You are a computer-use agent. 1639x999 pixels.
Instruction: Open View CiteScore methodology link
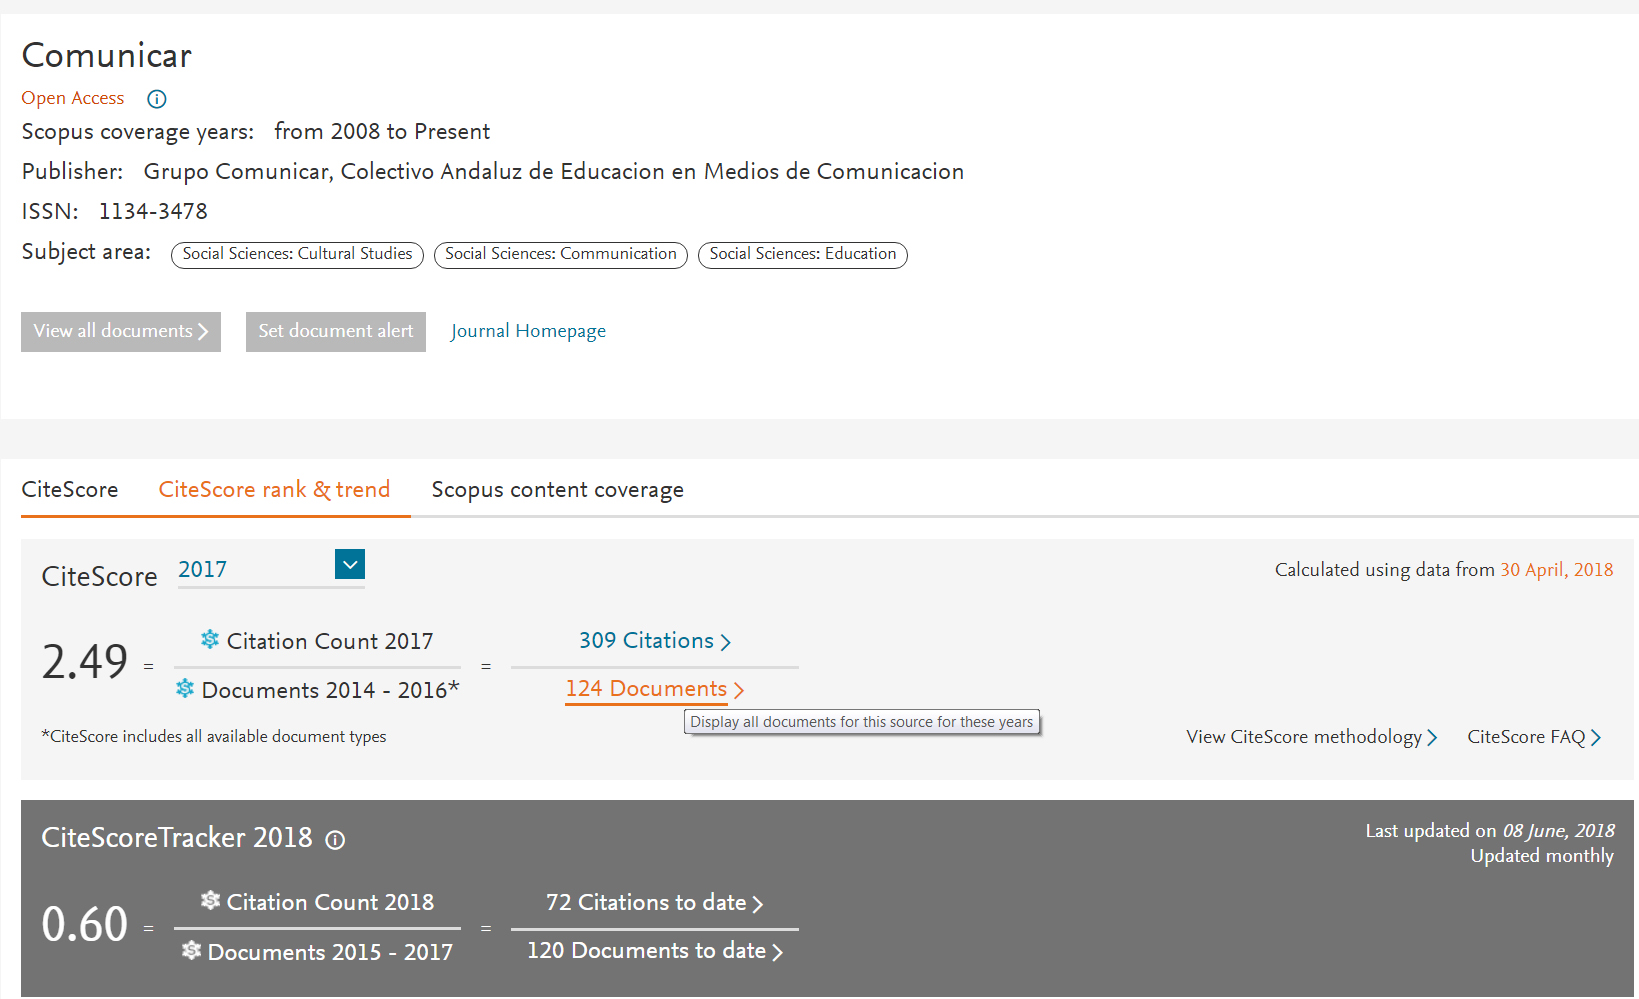point(1312,737)
